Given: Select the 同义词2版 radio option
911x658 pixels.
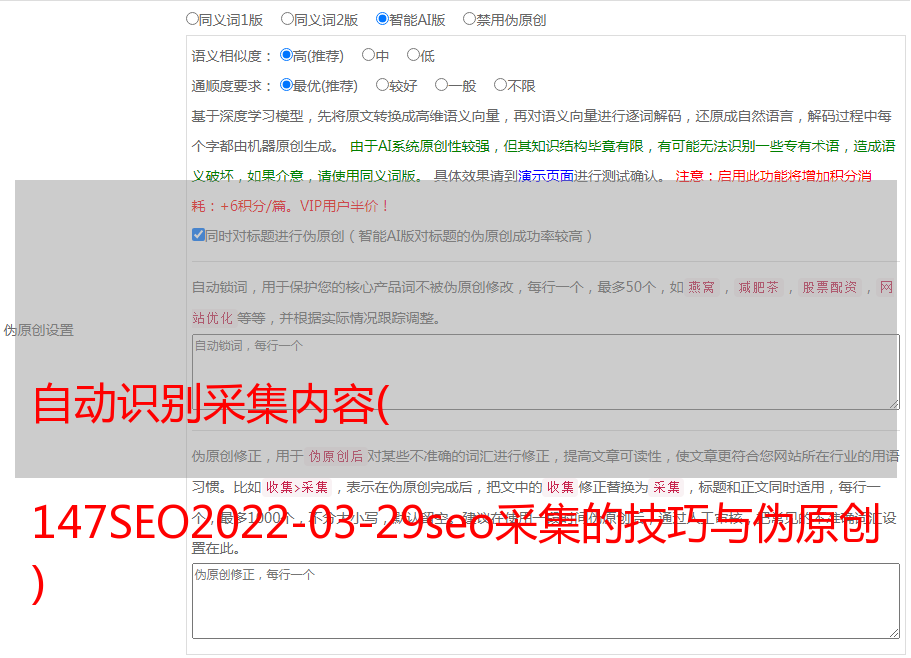Looking at the screenshot, I should coord(287,19).
